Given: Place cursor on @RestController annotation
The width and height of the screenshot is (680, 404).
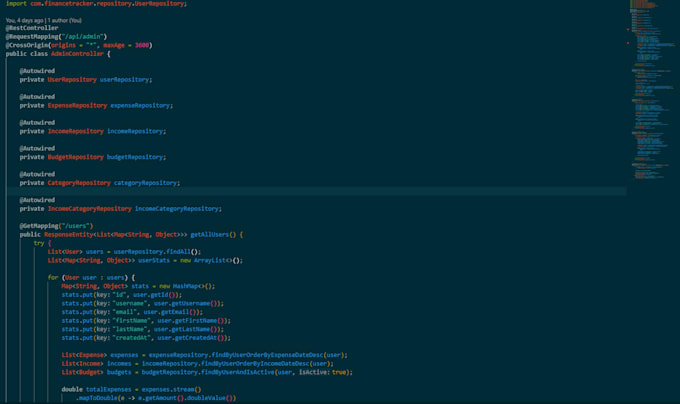Looking at the screenshot, I should click(x=32, y=28).
